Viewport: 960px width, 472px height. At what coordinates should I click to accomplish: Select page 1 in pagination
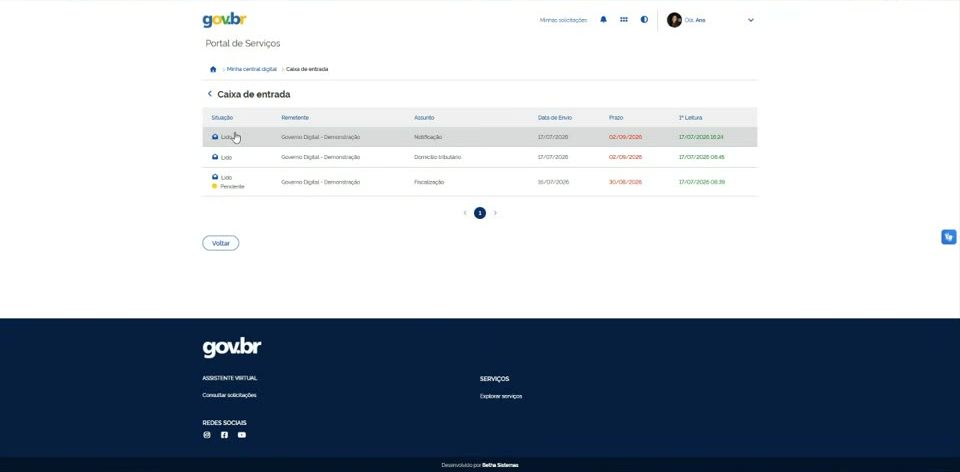480,213
